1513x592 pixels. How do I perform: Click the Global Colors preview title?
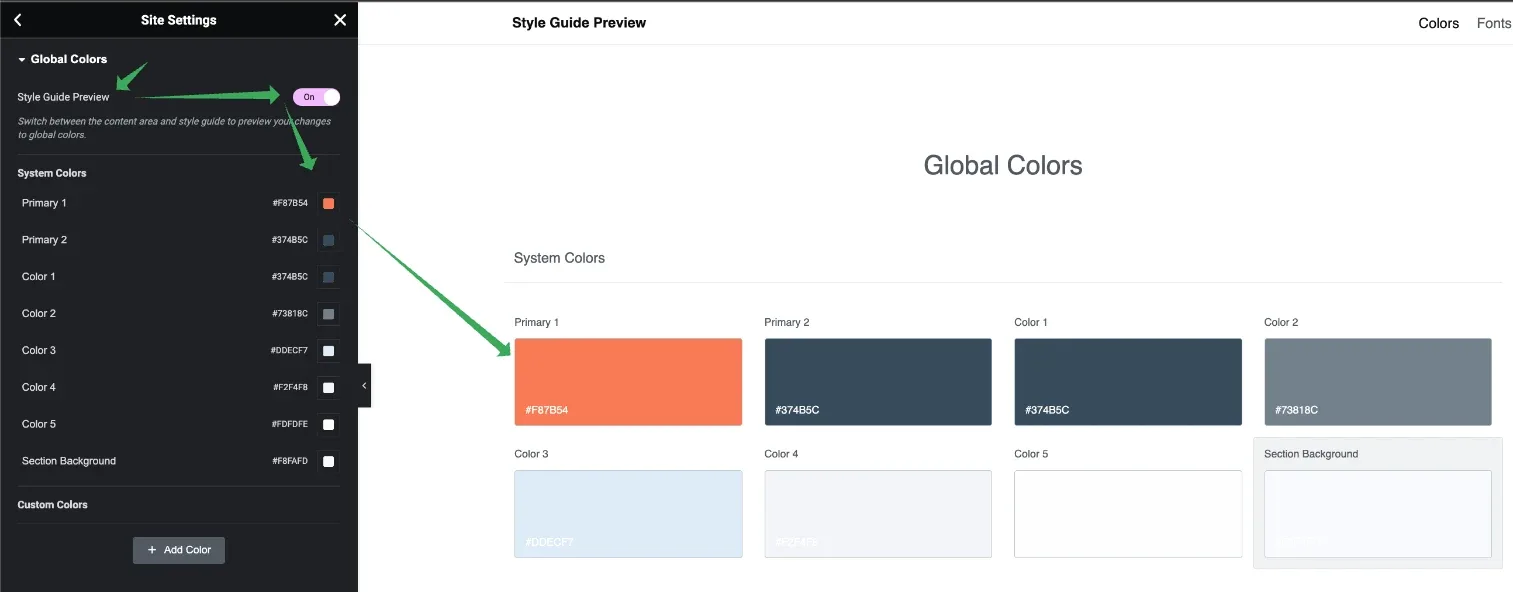[x=1003, y=165]
